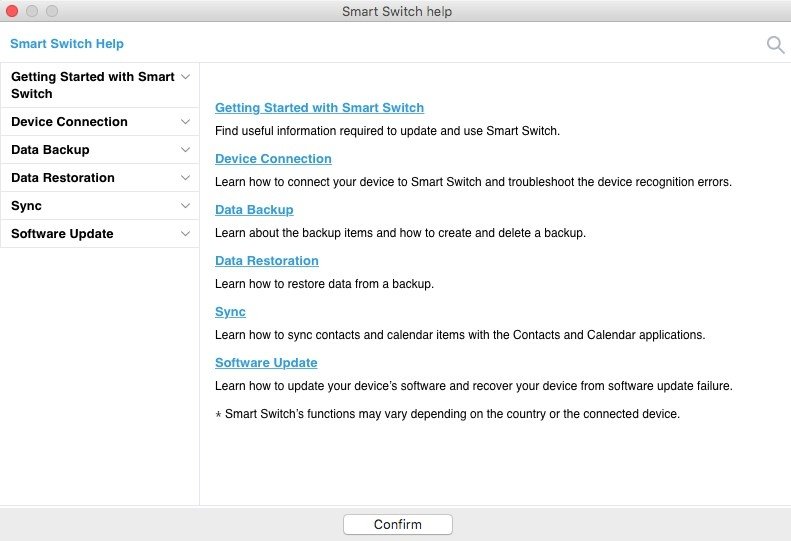Click description about backup items and deleting backups
The image size is (791, 541).
[400, 233]
